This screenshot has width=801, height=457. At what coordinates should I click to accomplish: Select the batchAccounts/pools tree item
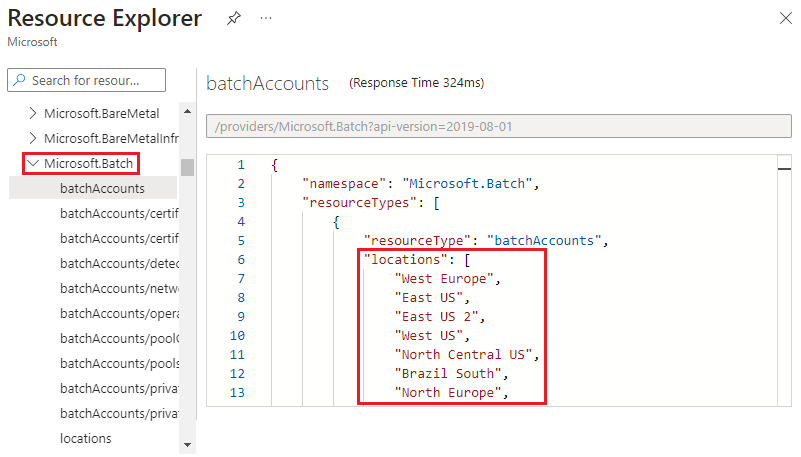click(x=118, y=363)
